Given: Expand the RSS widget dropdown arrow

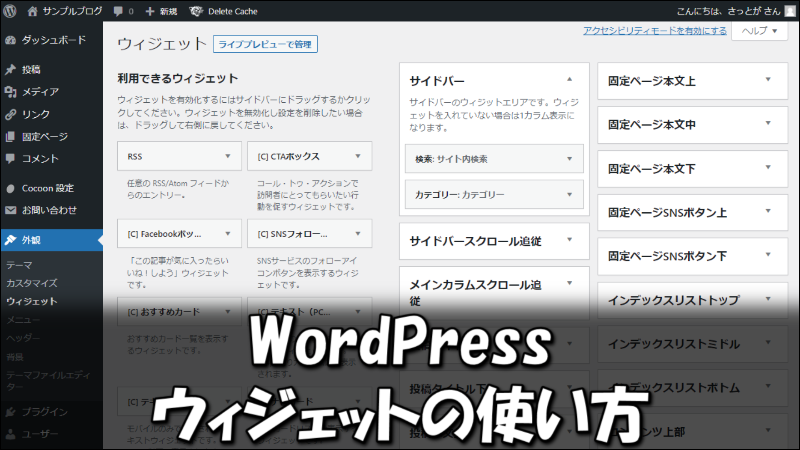Looking at the screenshot, I should [228, 157].
